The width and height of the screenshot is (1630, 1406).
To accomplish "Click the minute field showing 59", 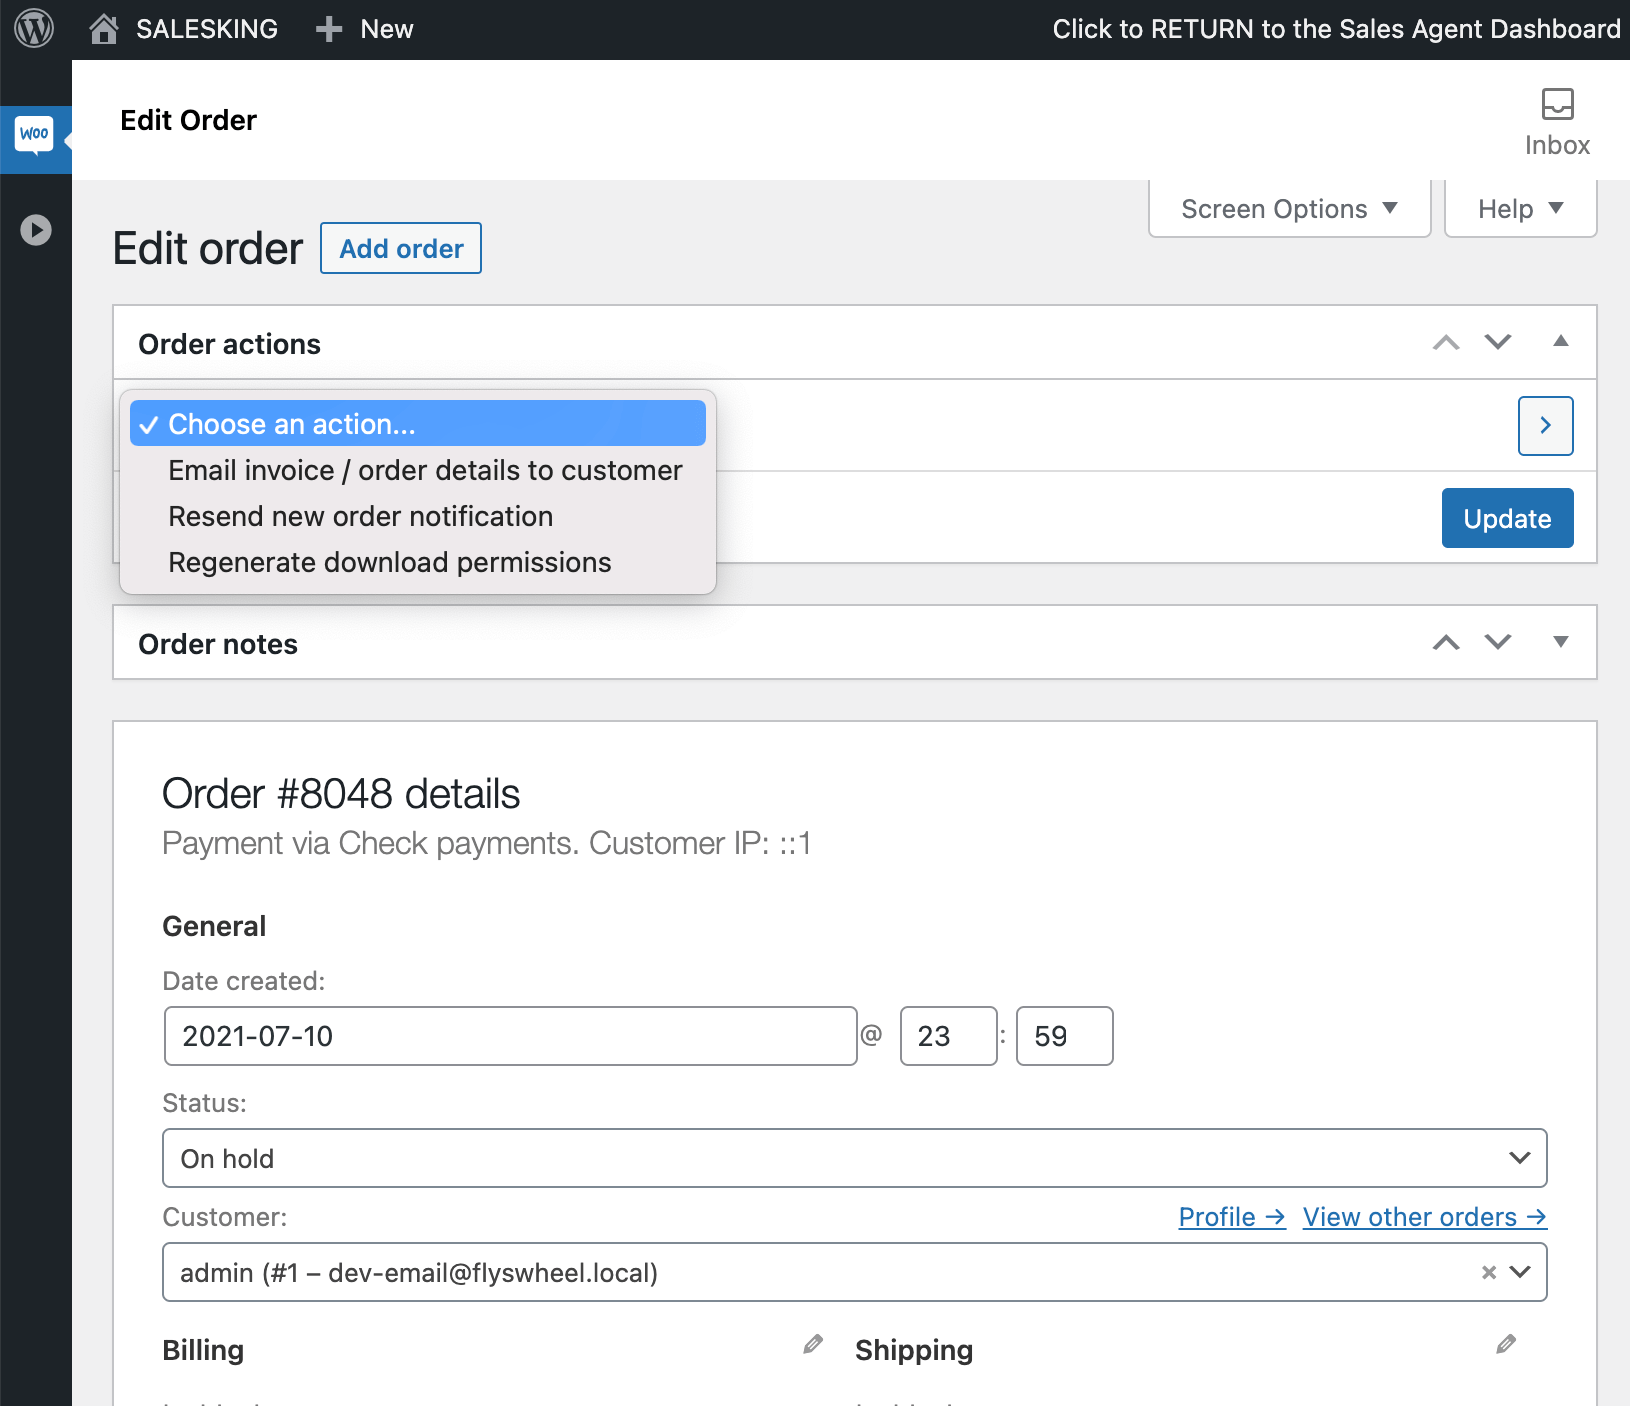I will 1064,1036.
